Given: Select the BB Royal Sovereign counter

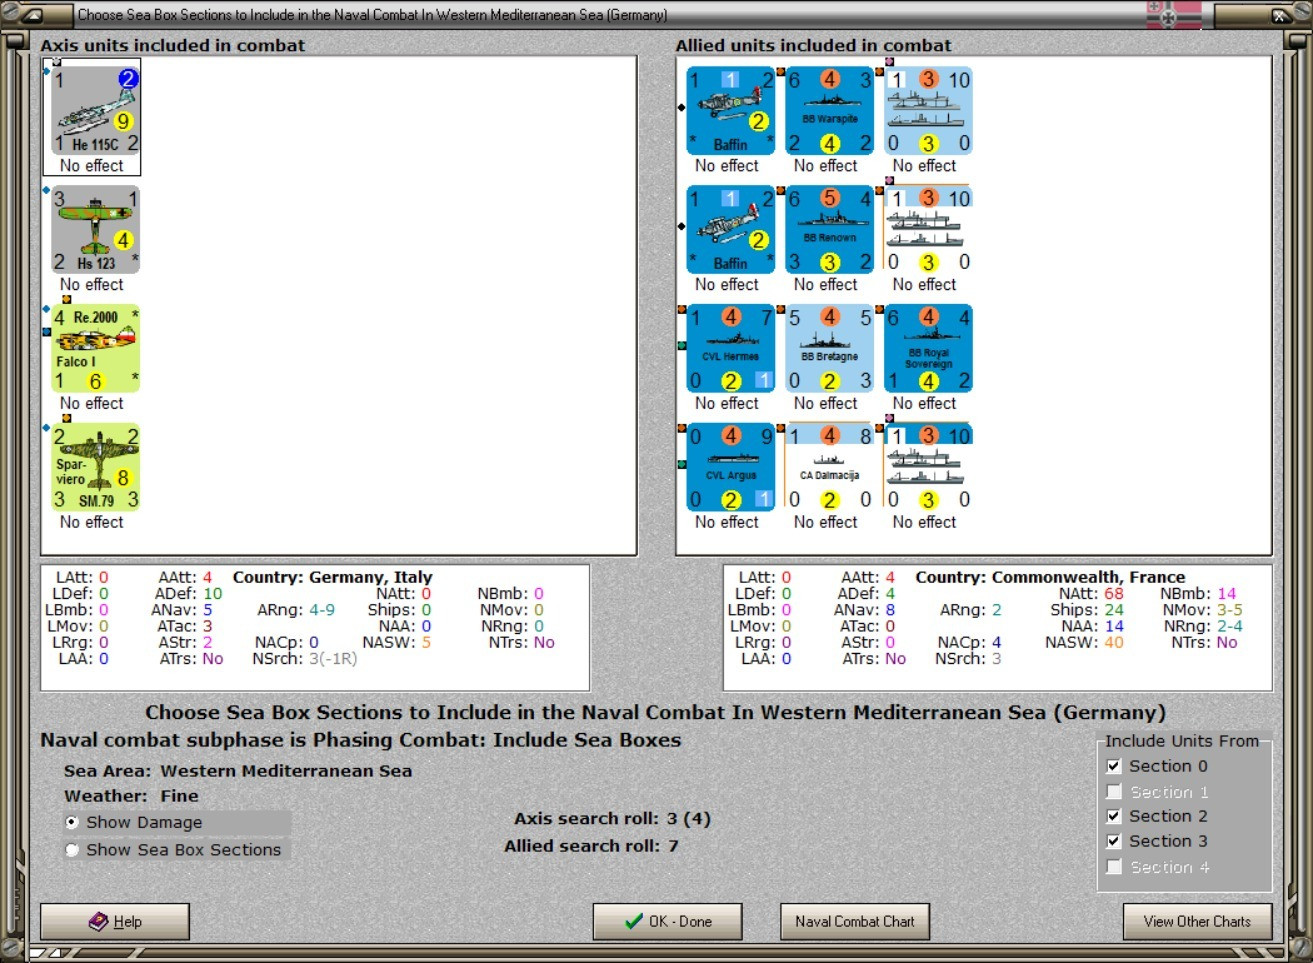Looking at the screenshot, I should (929, 349).
